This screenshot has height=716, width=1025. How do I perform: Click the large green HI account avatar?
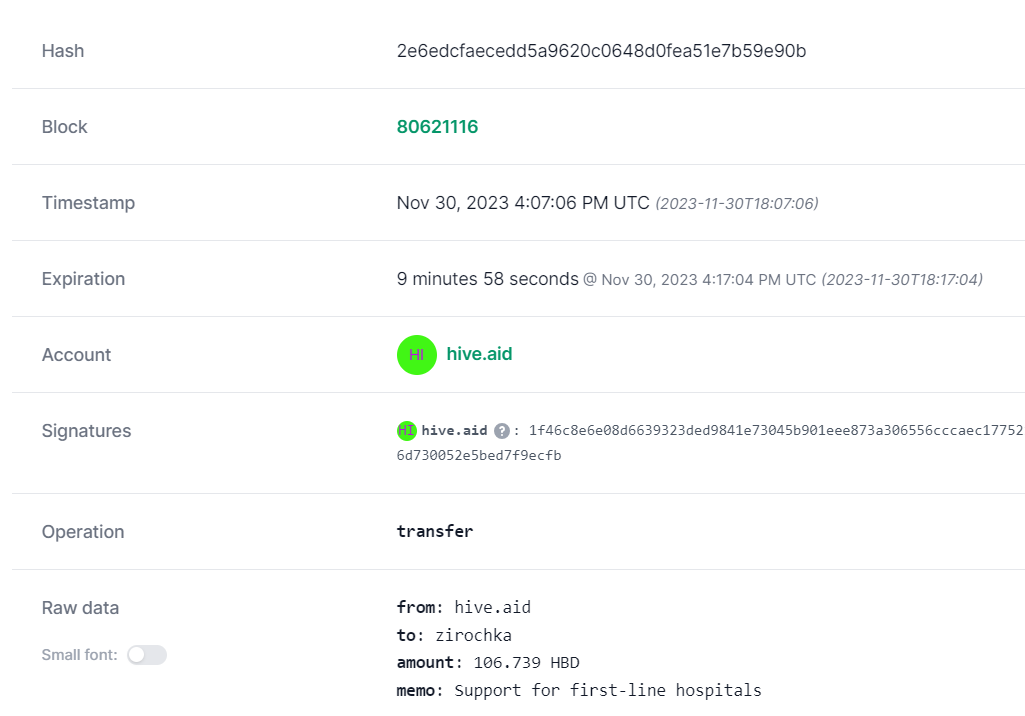coord(416,354)
